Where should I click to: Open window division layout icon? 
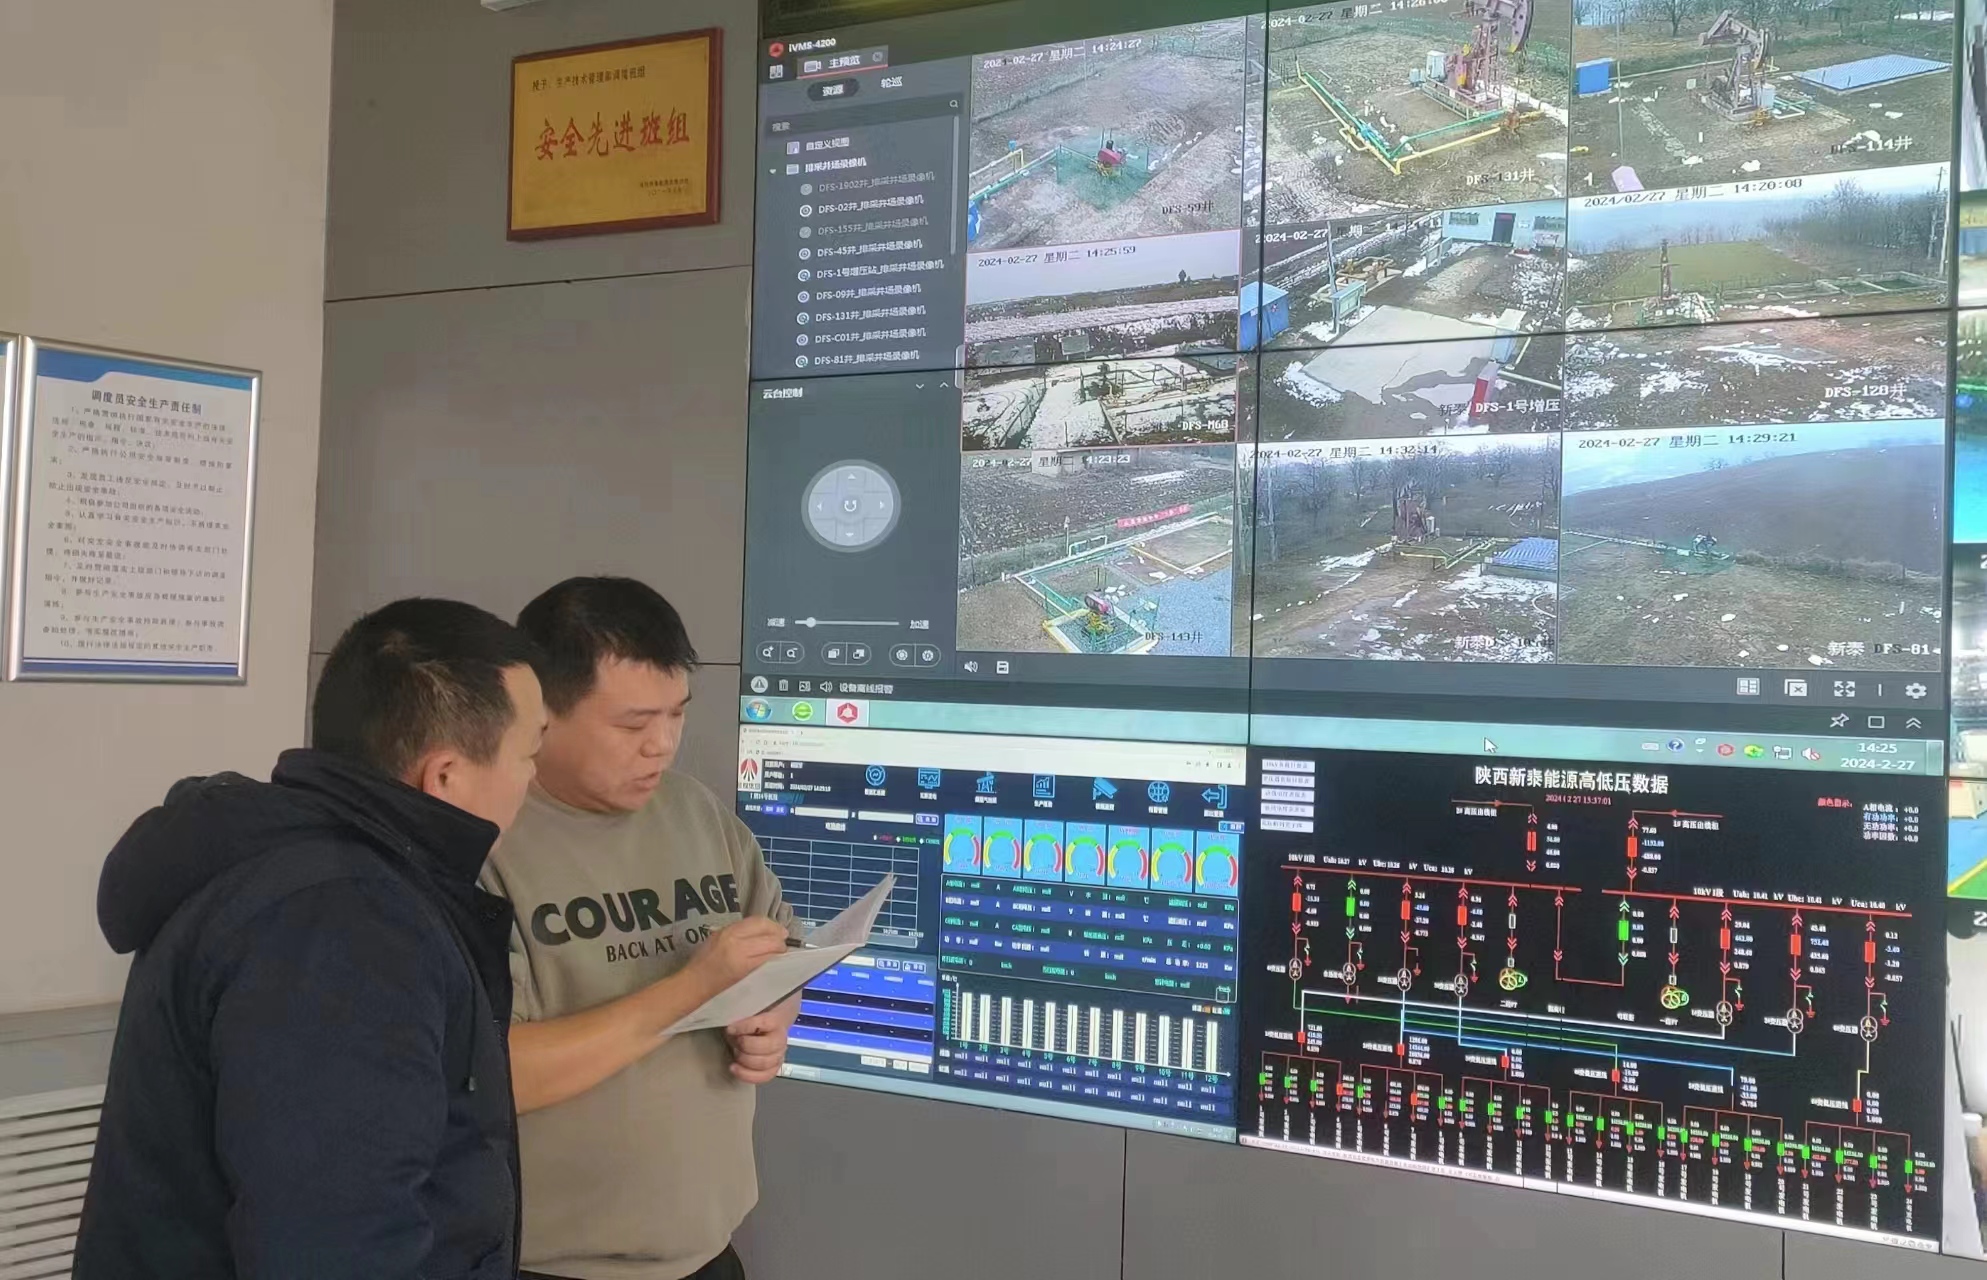(1747, 687)
